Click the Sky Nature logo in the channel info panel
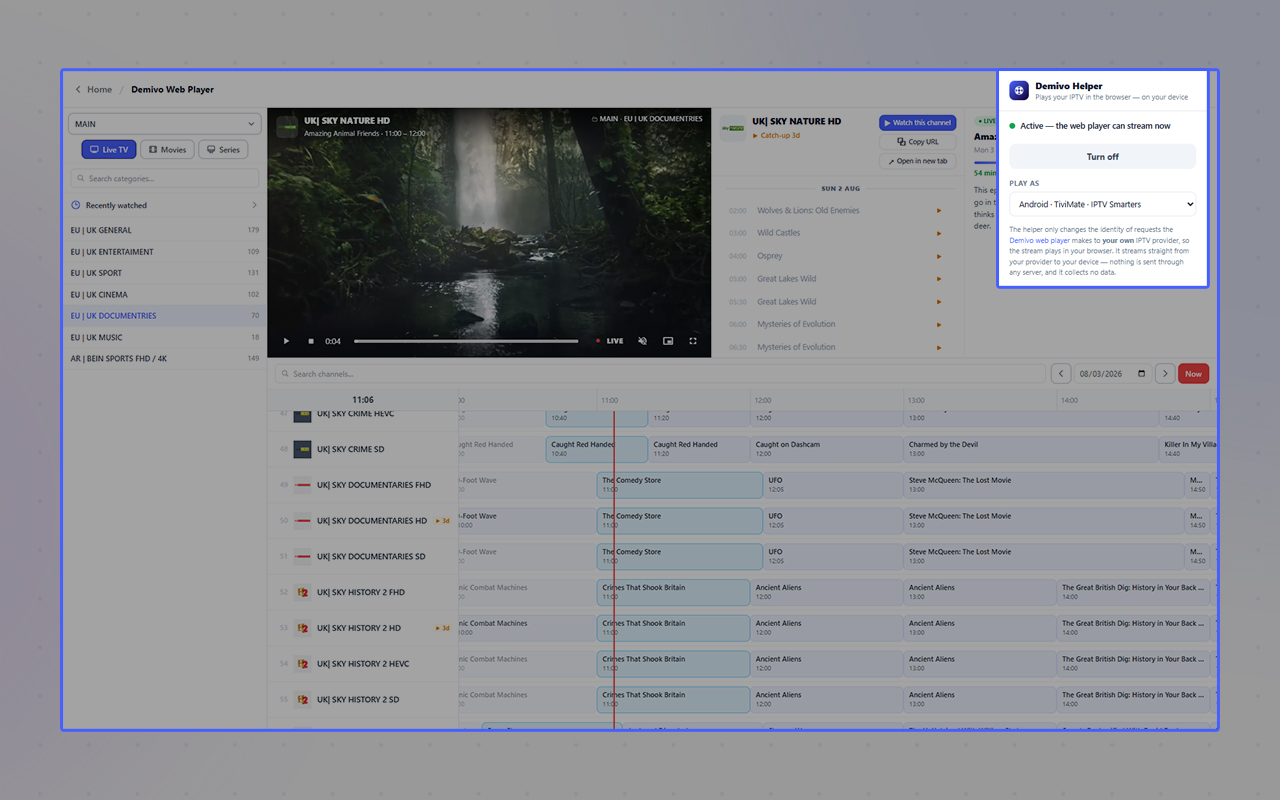The width and height of the screenshot is (1280, 800). coord(733,128)
